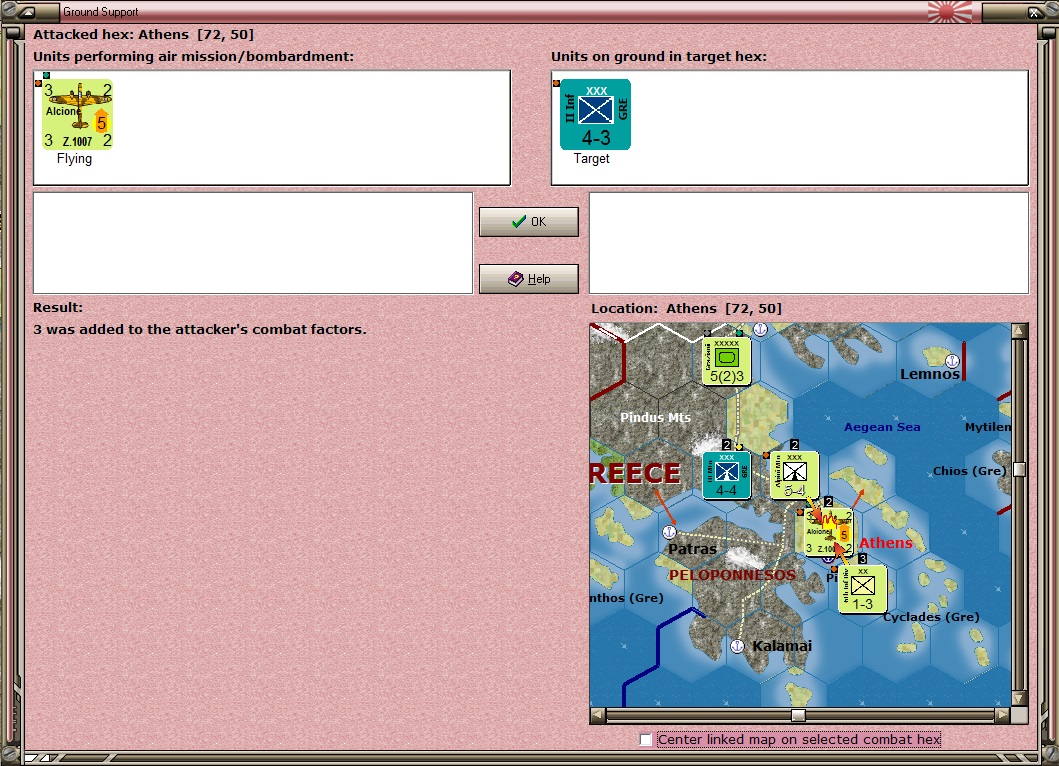This screenshot has width=1059, height=766.
Task: Click the Patras port anchor icon
Action: [669, 532]
